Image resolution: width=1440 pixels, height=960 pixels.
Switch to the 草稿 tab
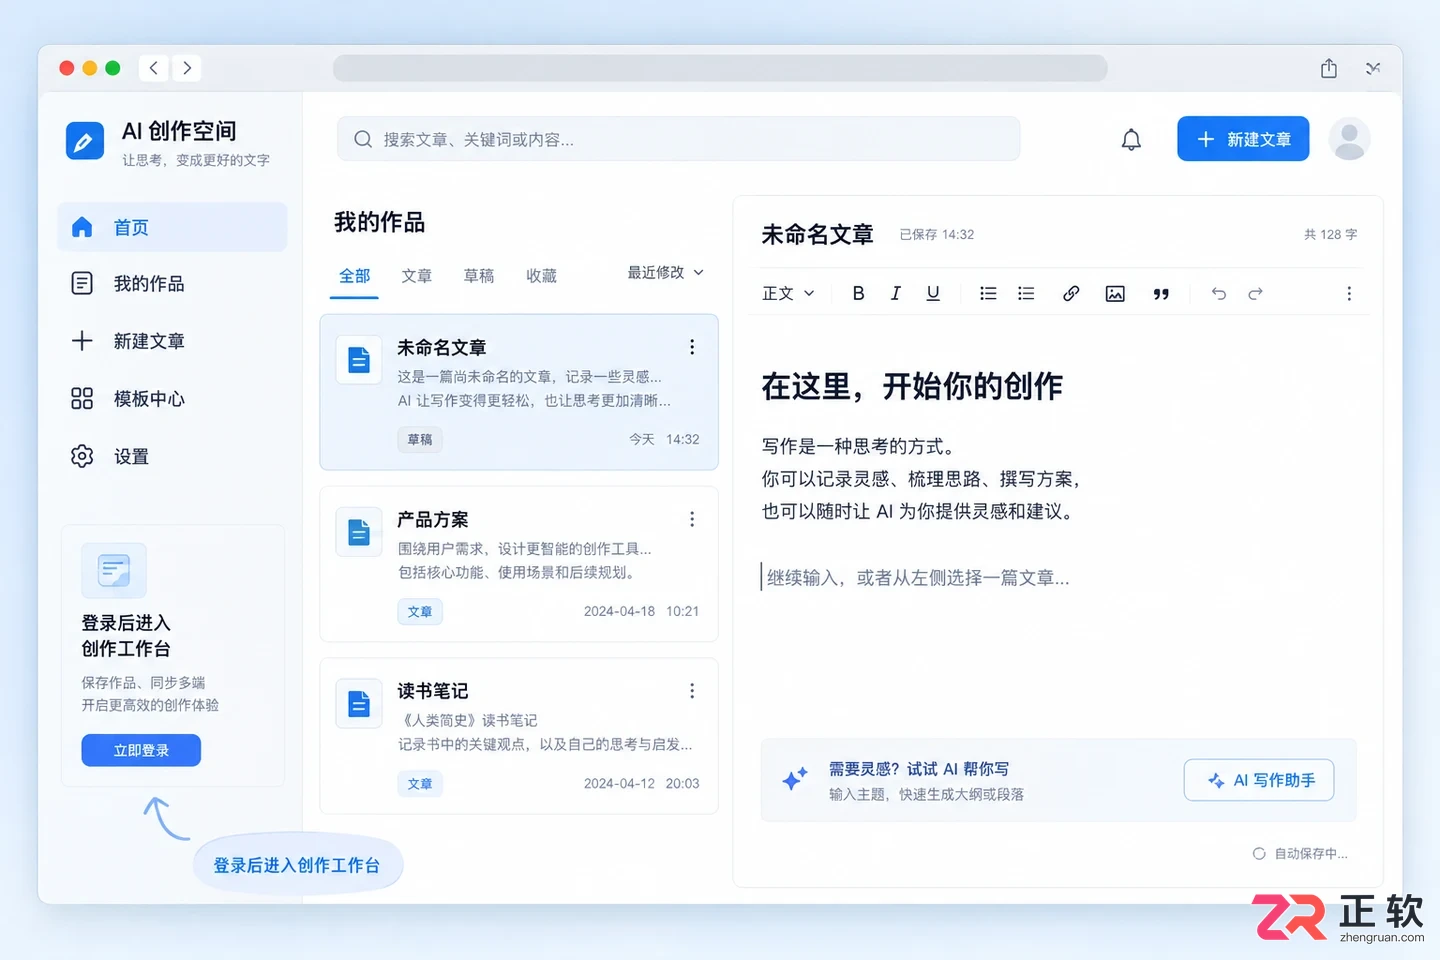coord(479,276)
